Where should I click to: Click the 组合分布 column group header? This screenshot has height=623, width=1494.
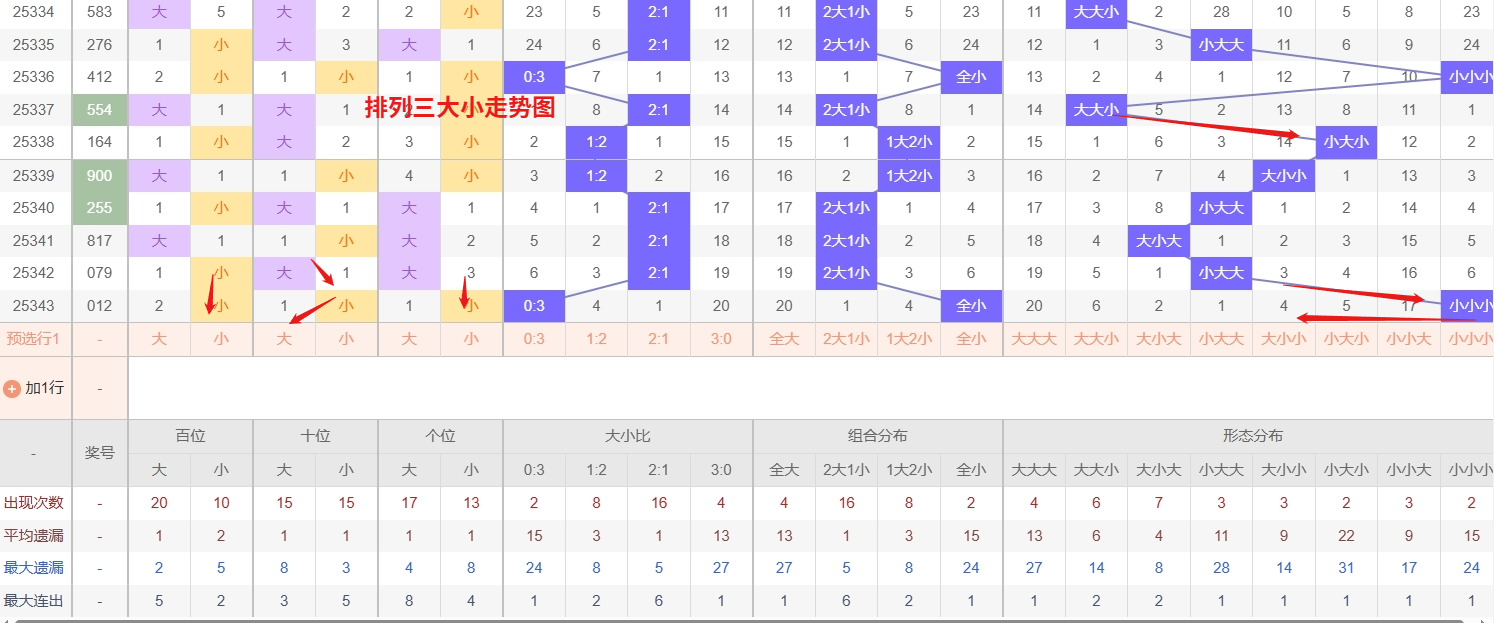pos(878,436)
